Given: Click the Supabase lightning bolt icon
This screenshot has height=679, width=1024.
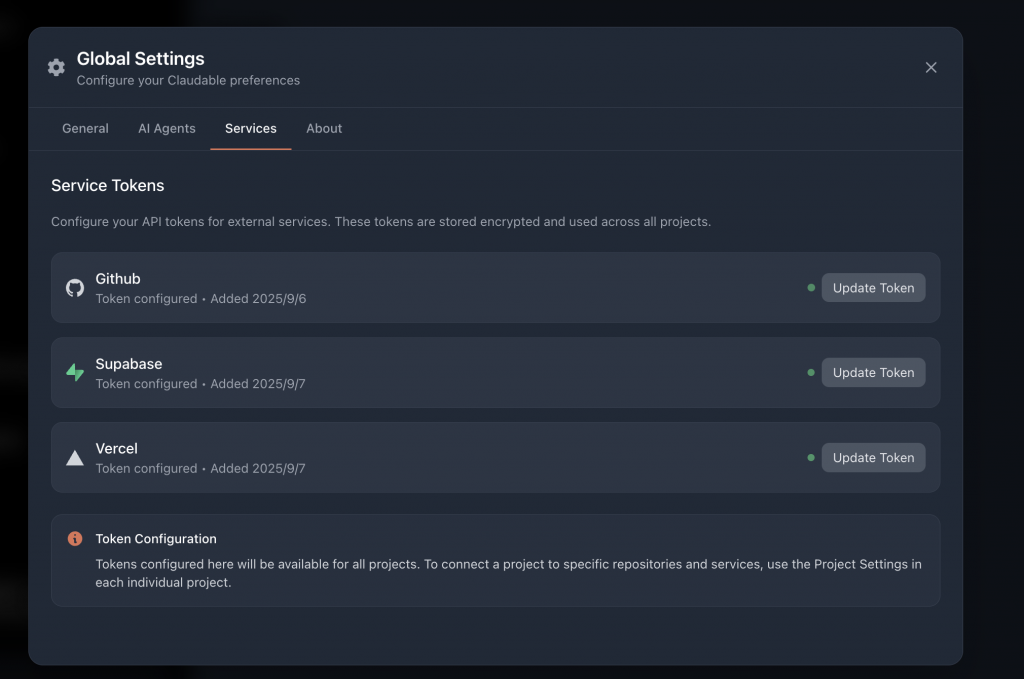Looking at the screenshot, I should click(x=75, y=373).
